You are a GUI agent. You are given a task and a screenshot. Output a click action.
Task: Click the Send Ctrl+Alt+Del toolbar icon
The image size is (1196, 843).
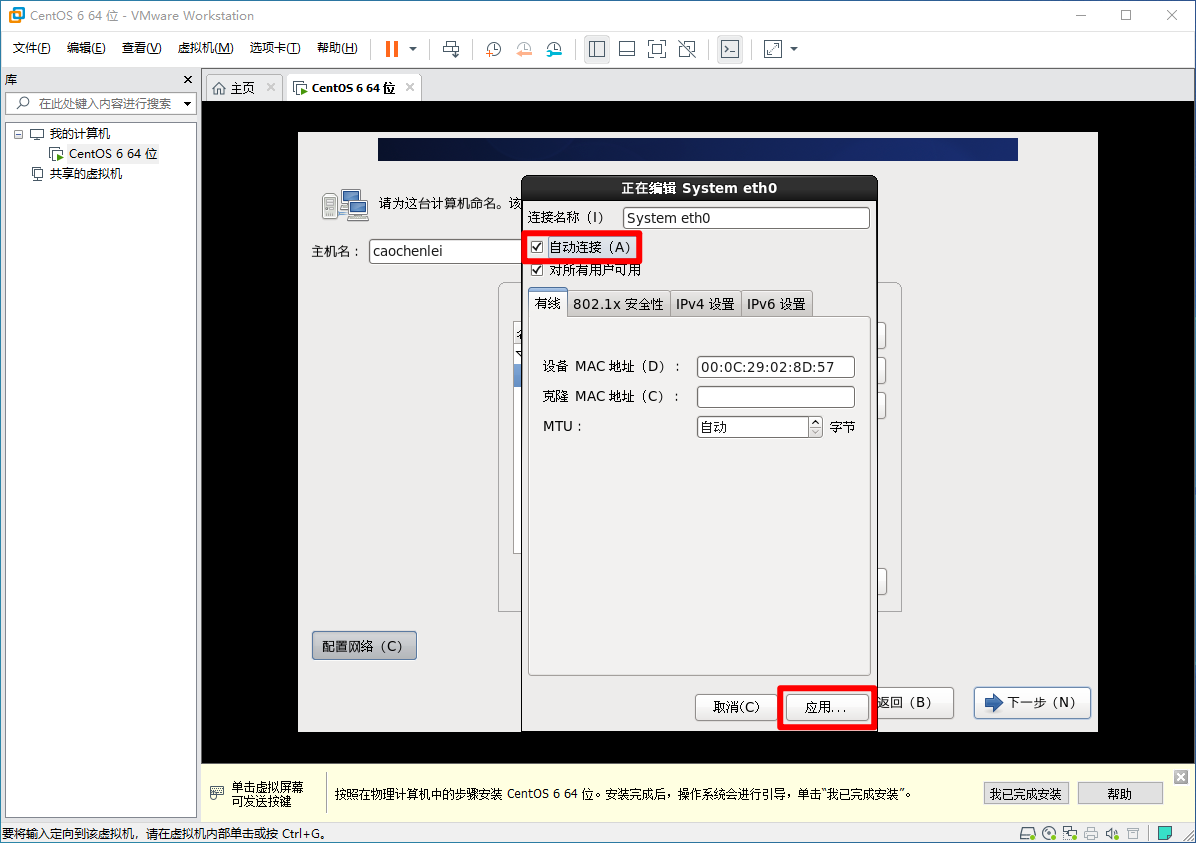451,49
